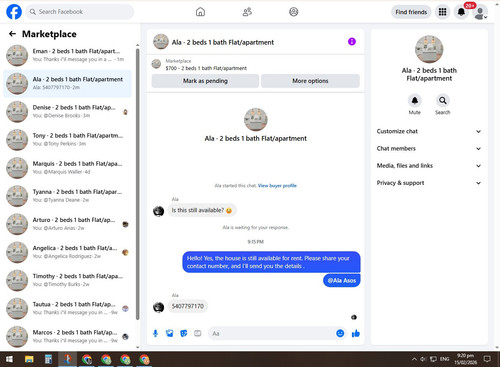Open Tyanna's apartment conversation

[x=67, y=196]
